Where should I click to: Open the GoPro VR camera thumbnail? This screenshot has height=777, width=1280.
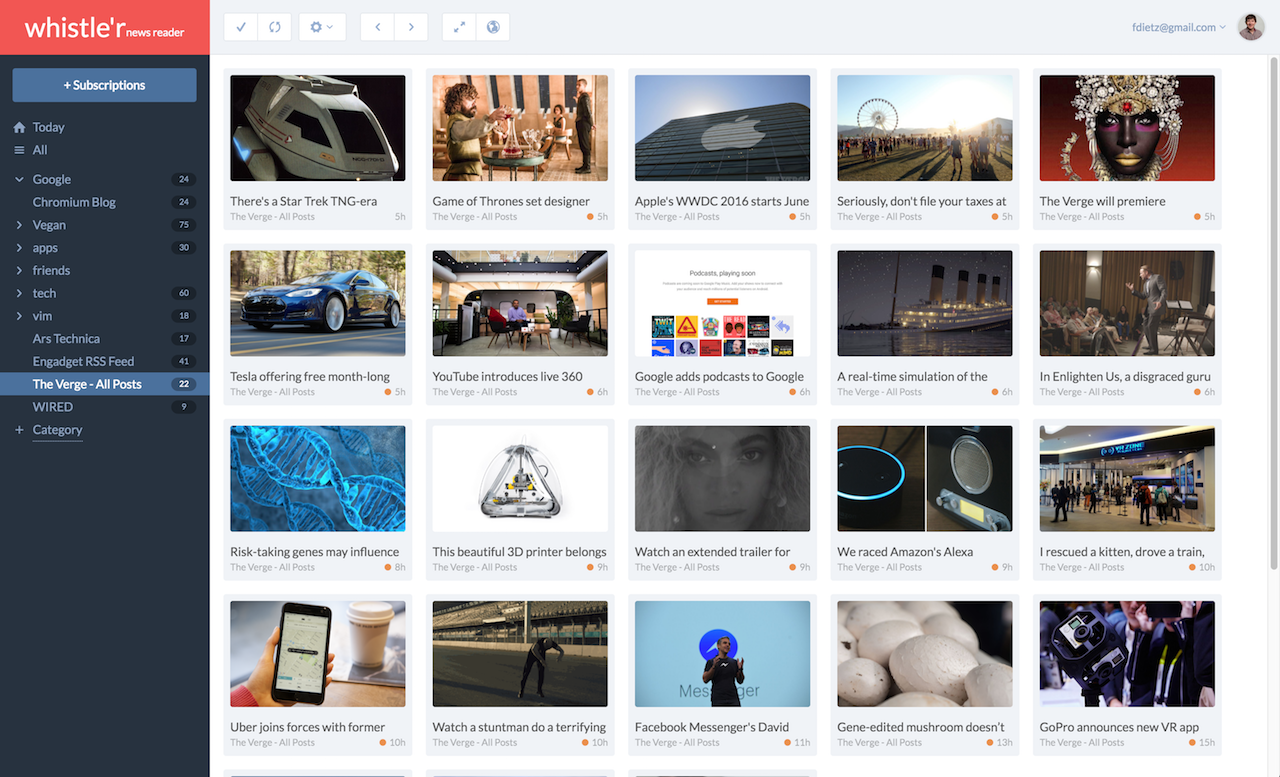1127,654
